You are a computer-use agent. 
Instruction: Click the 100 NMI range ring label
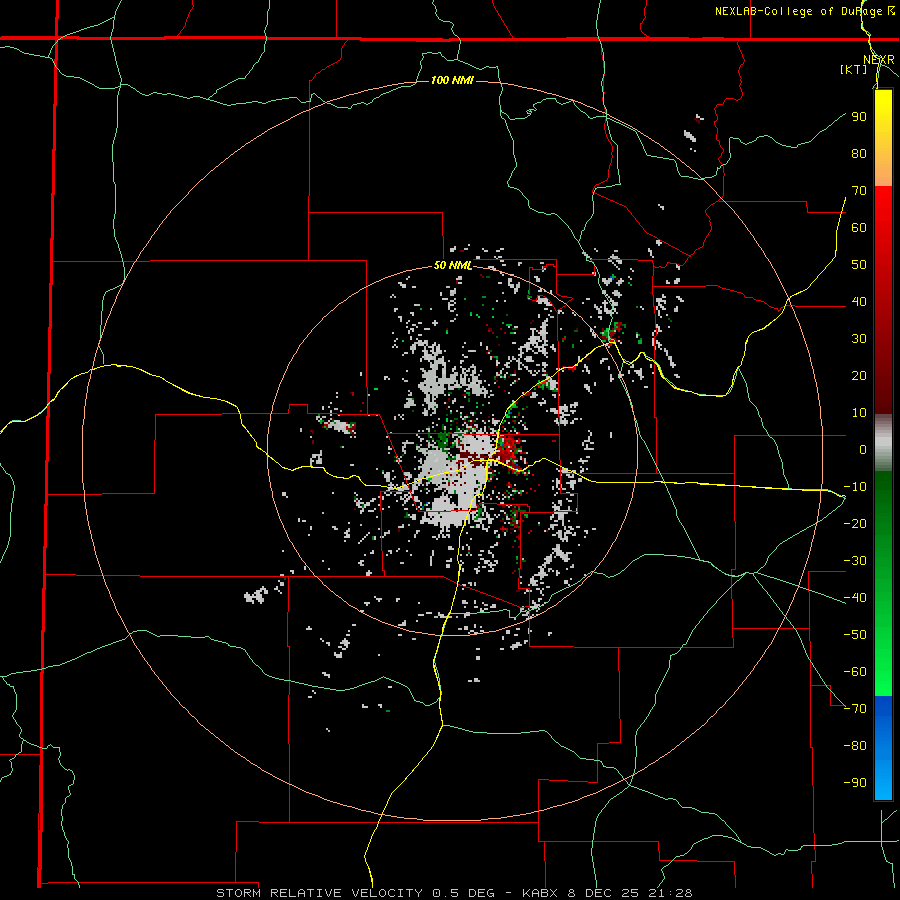click(x=452, y=80)
